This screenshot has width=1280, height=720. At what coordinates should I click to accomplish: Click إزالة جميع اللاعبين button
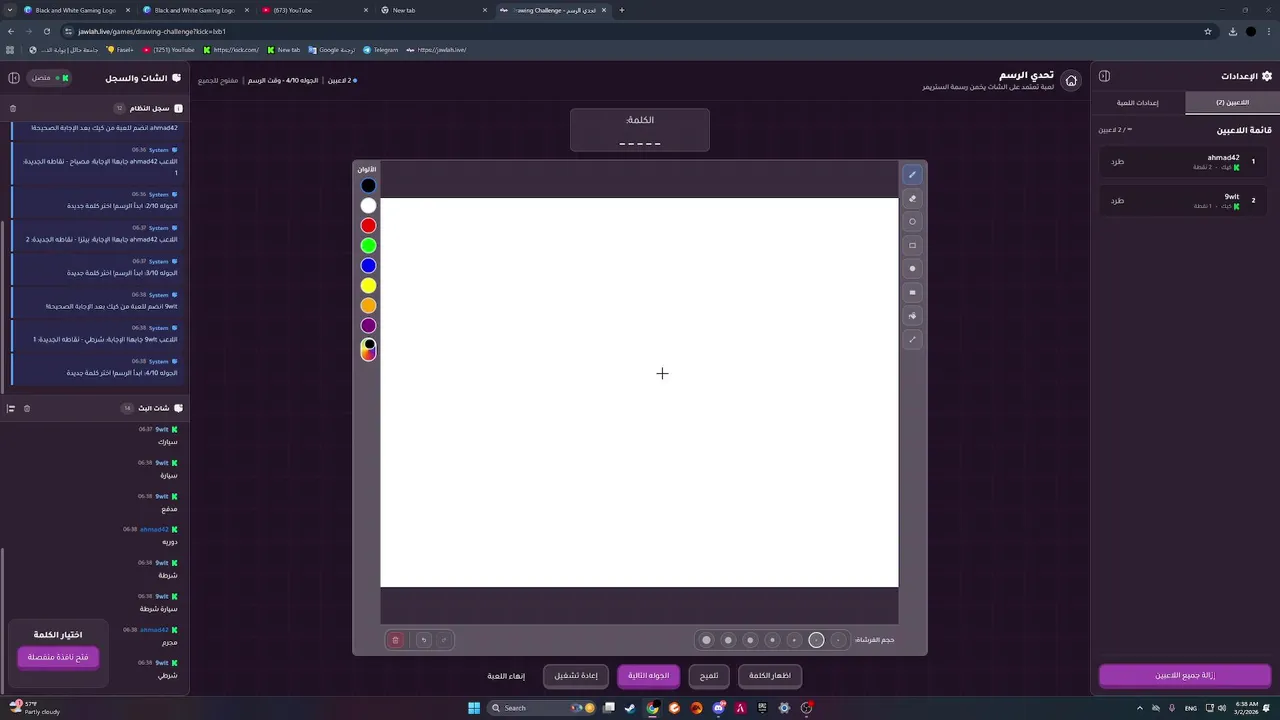tap(1185, 676)
